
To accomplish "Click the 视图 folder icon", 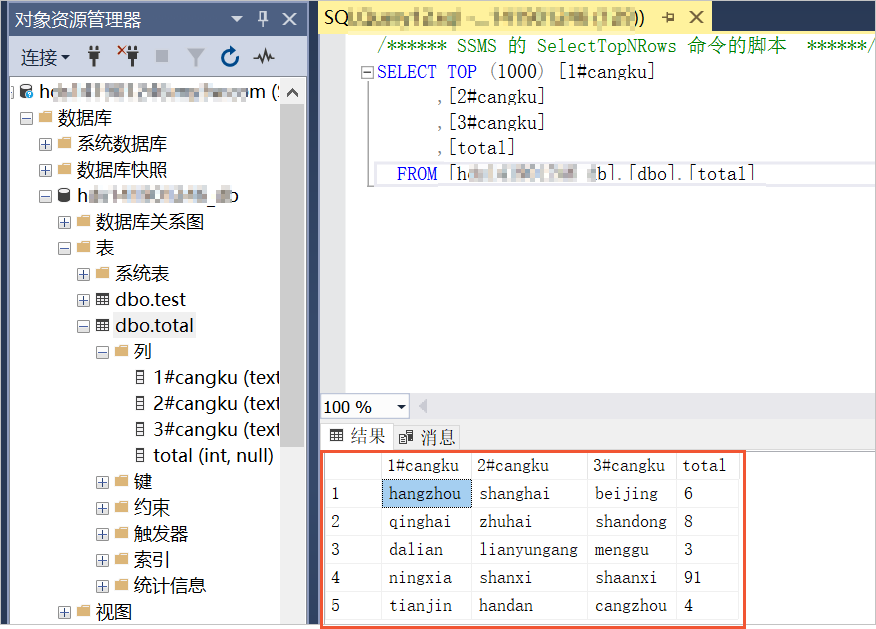I will click(x=83, y=611).
